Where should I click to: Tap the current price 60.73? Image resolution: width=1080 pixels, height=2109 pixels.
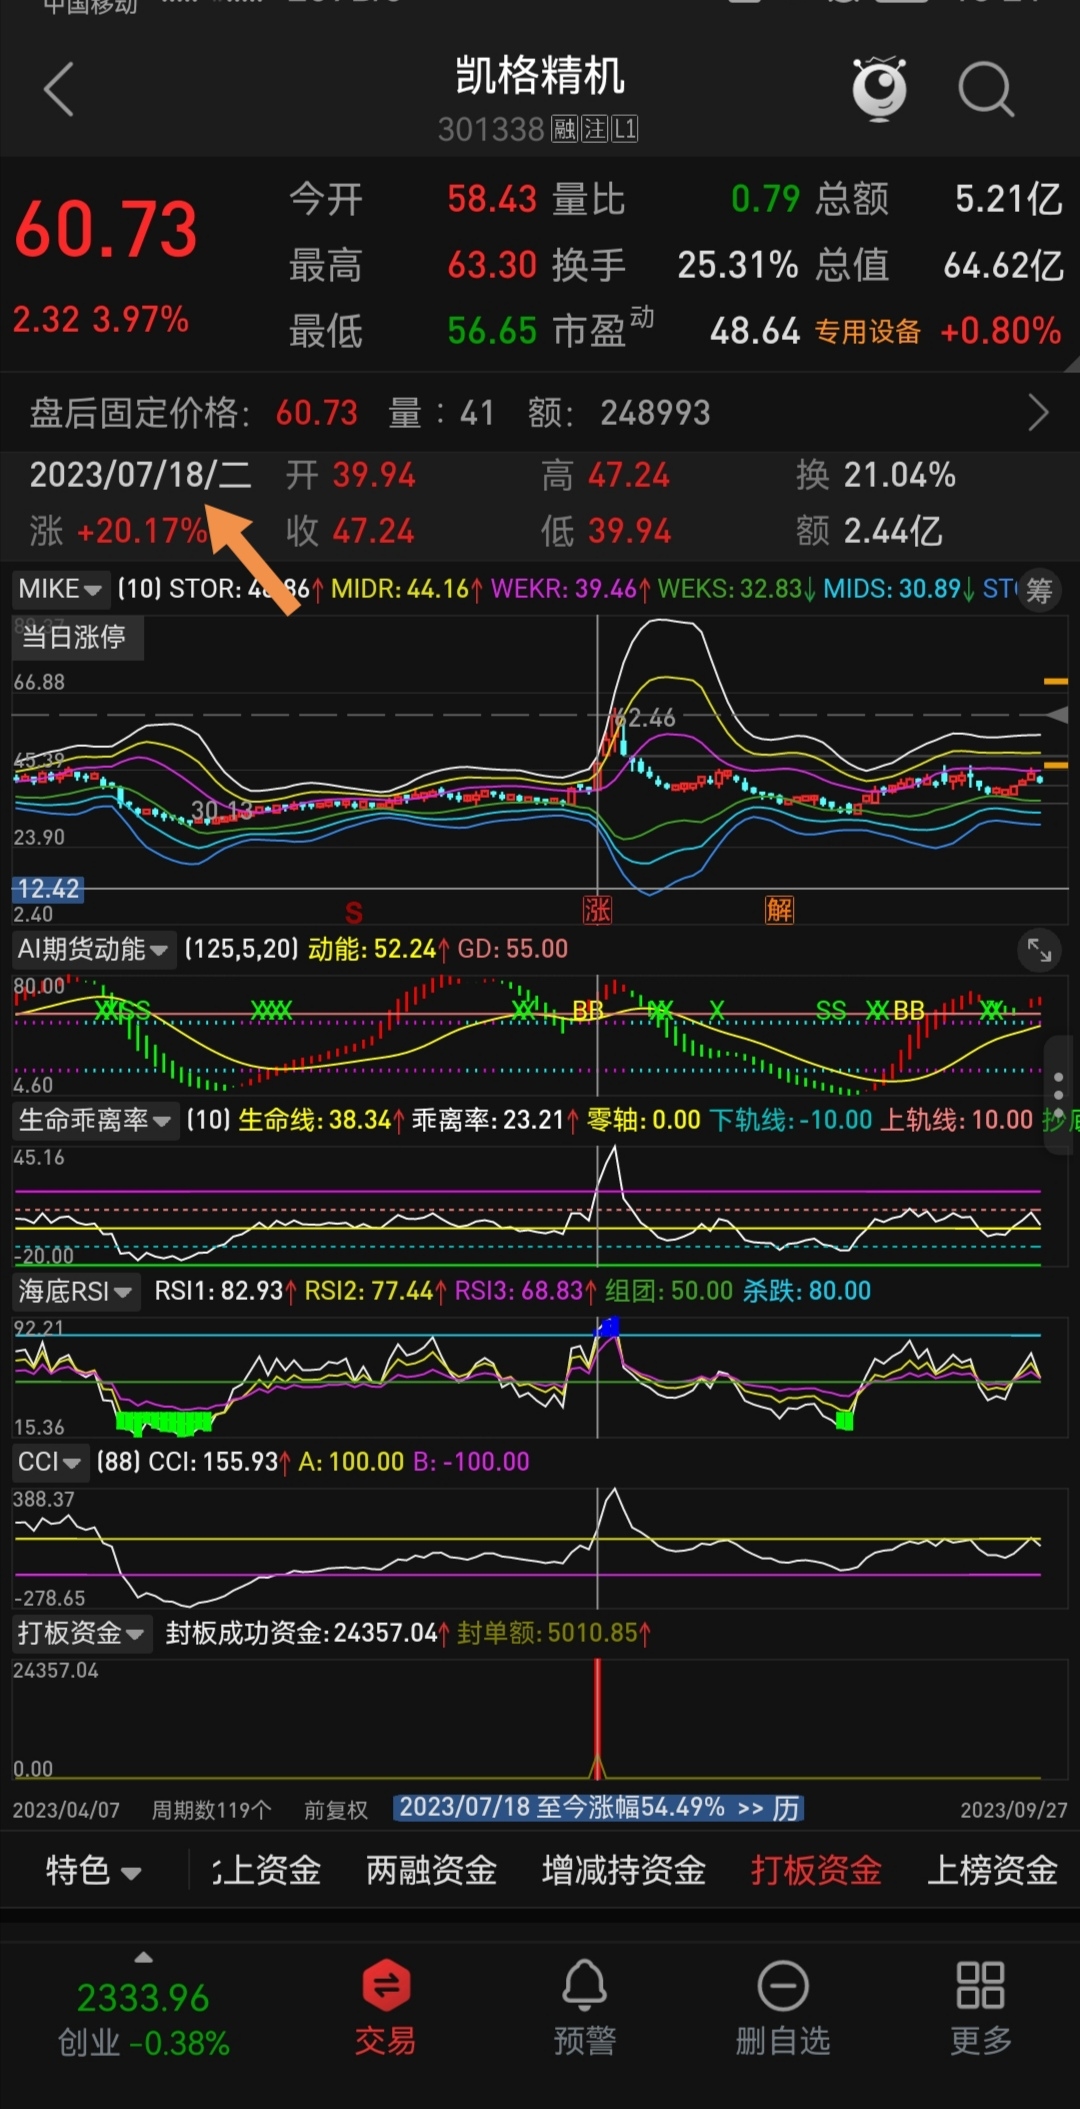[x=106, y=229]
